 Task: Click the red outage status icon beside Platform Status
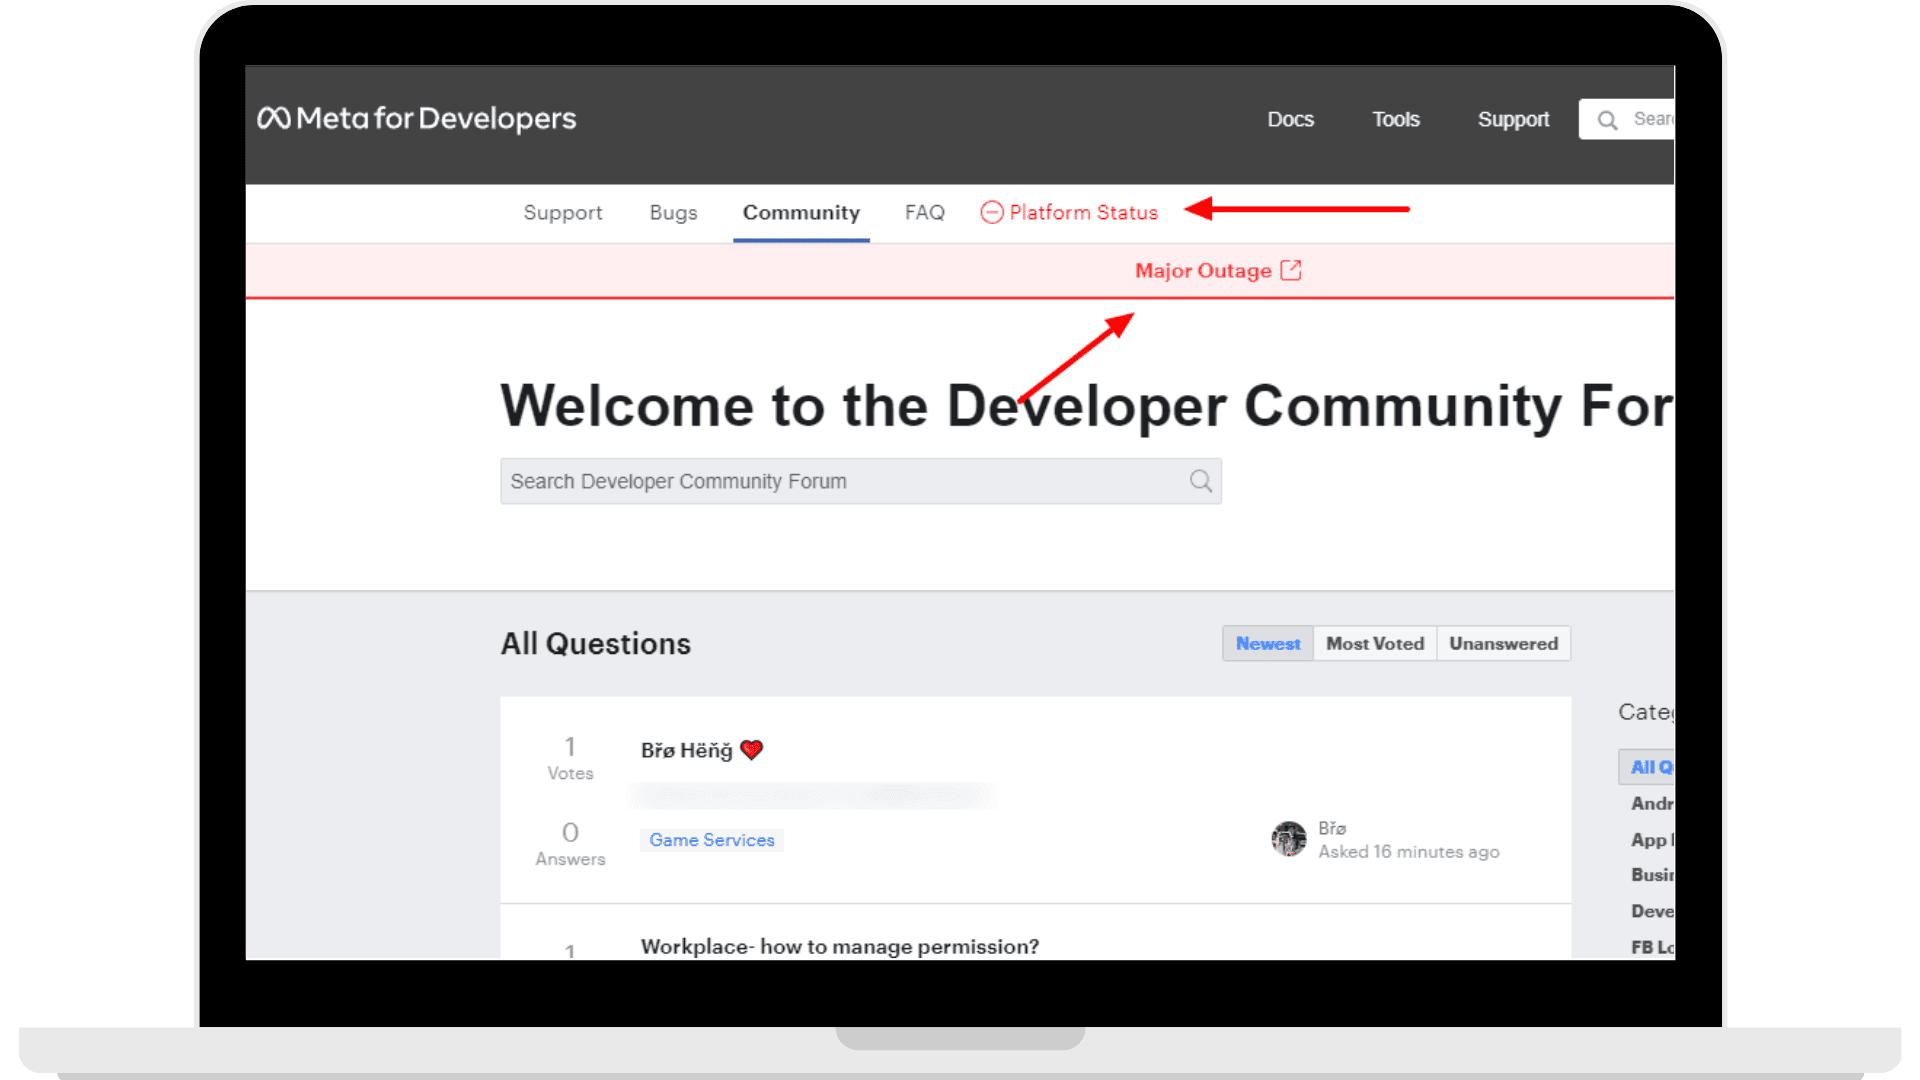(x=991, y=212)
